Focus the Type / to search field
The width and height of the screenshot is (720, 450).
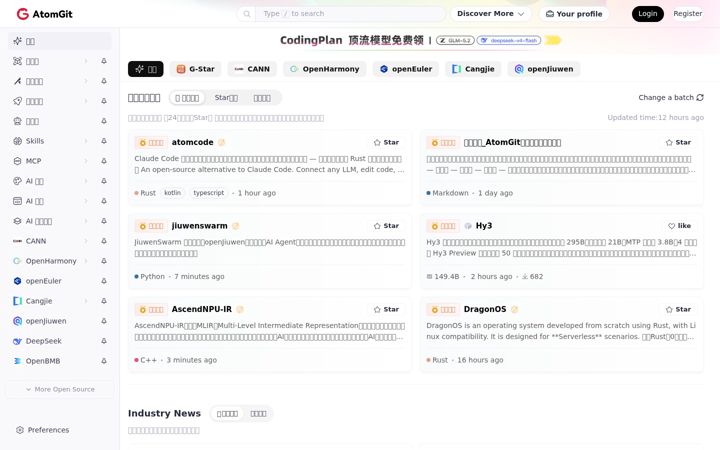tap(350, 14)
